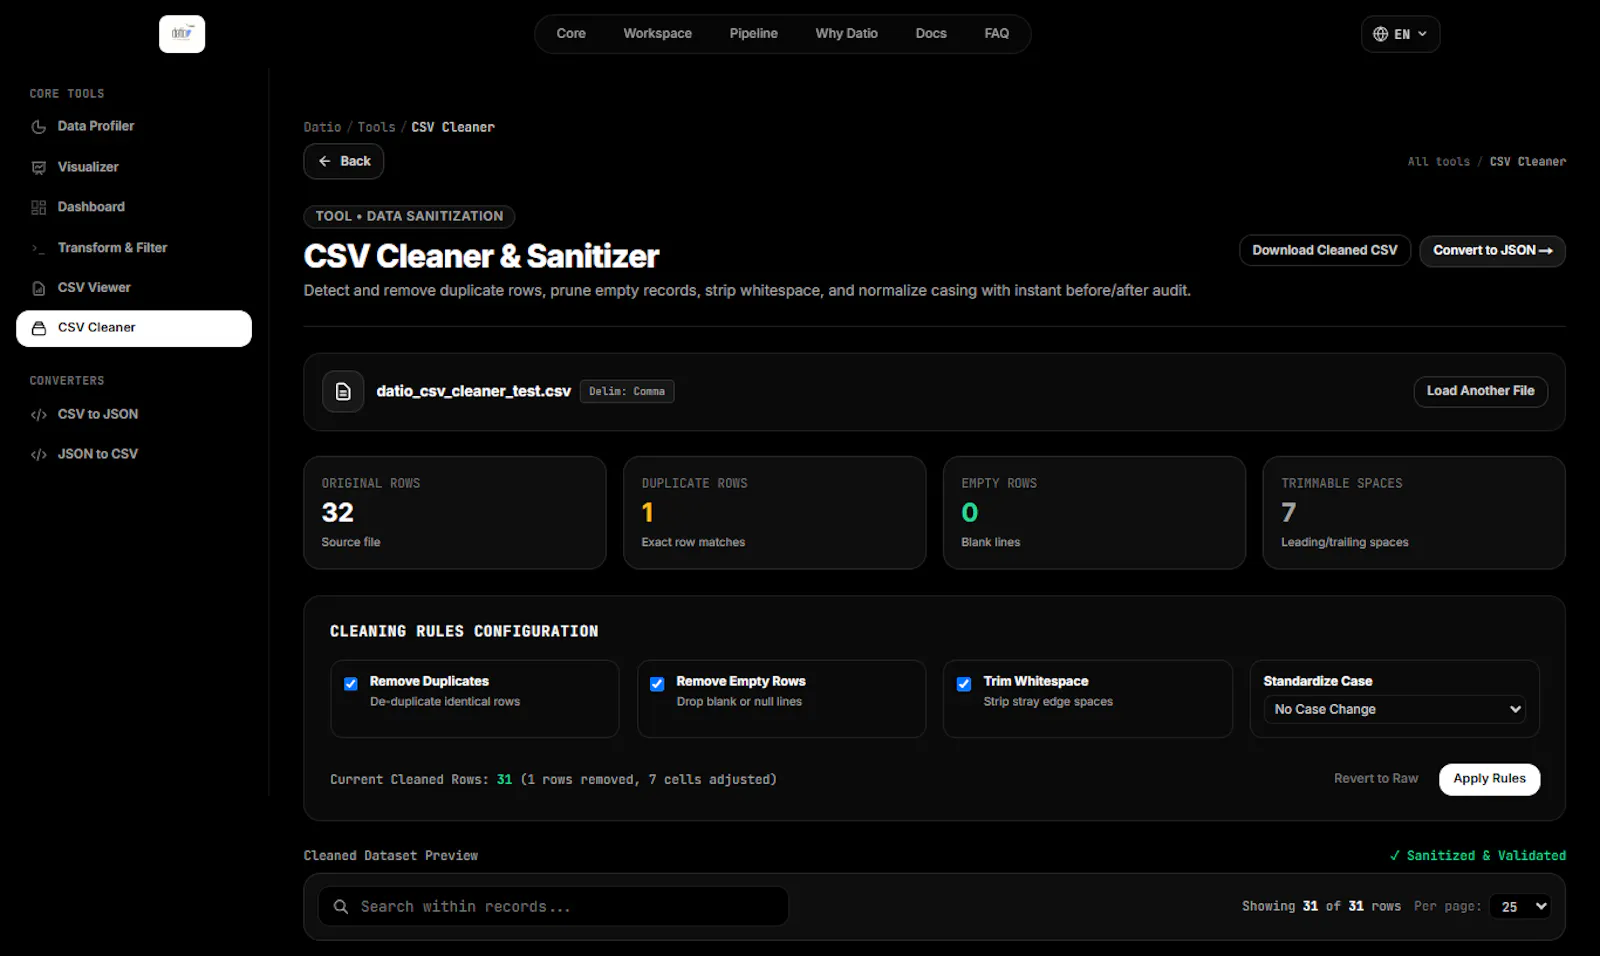This screenshot has width=1600, height=956.
Task: Click the Visualizer sidebar icon
Action: (x=39, y=168)
